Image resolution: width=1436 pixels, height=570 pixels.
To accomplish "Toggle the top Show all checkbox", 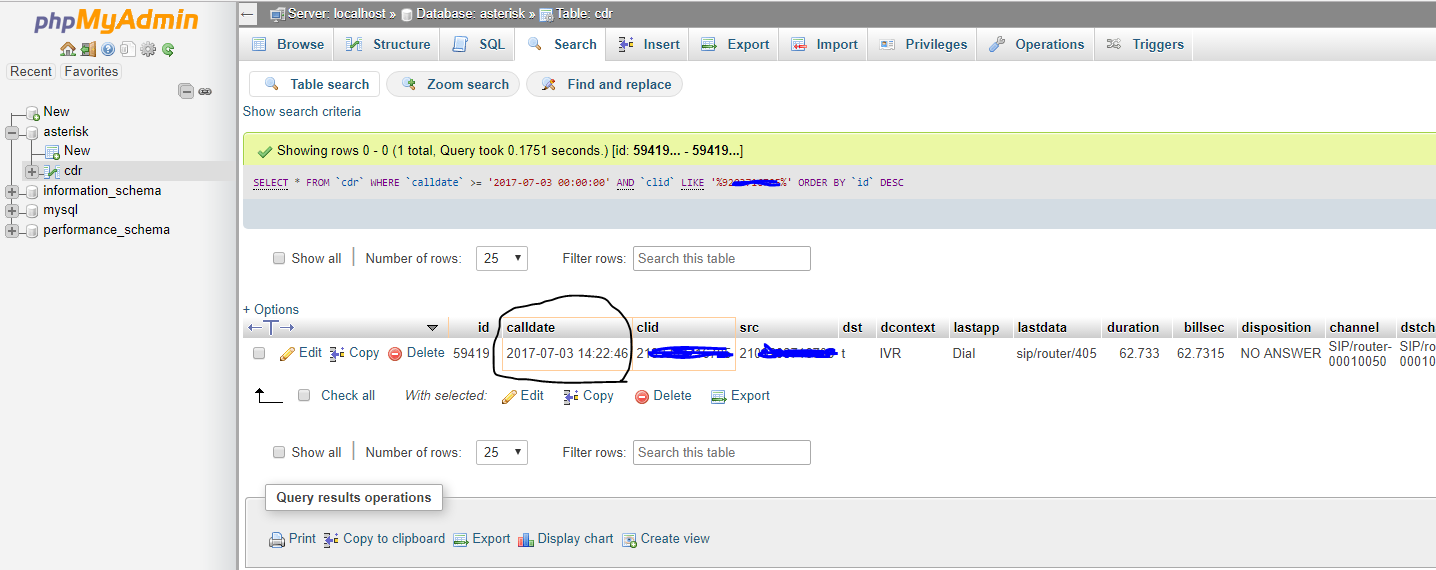I will click(279, 258).
